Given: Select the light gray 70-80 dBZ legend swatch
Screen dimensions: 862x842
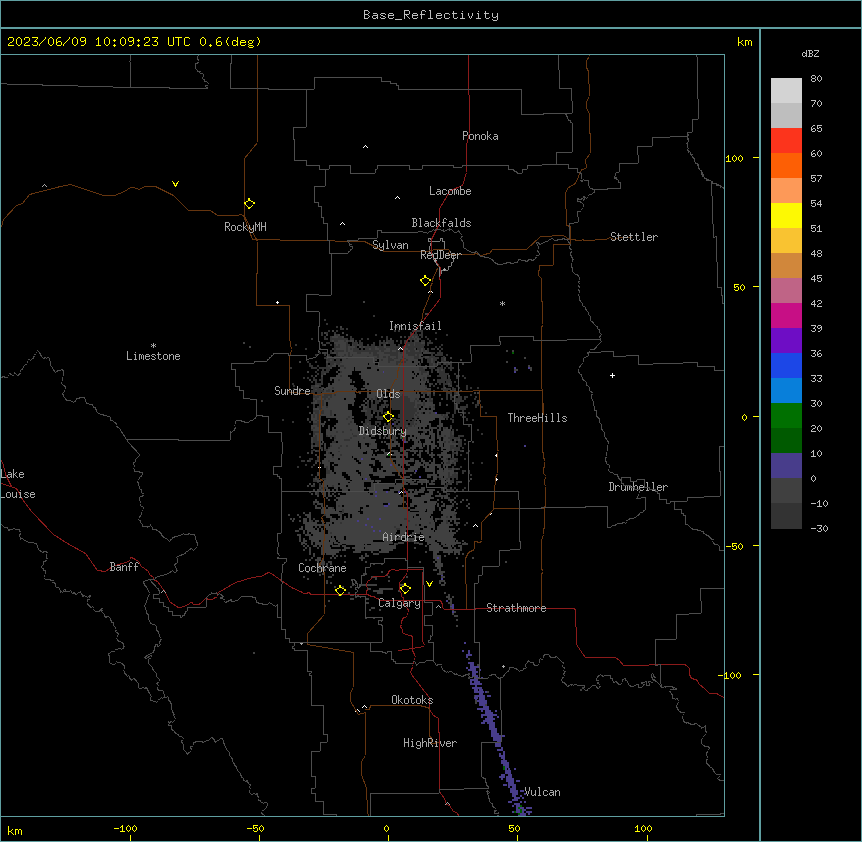Looking at the screenshot, I should click(786, 91).
